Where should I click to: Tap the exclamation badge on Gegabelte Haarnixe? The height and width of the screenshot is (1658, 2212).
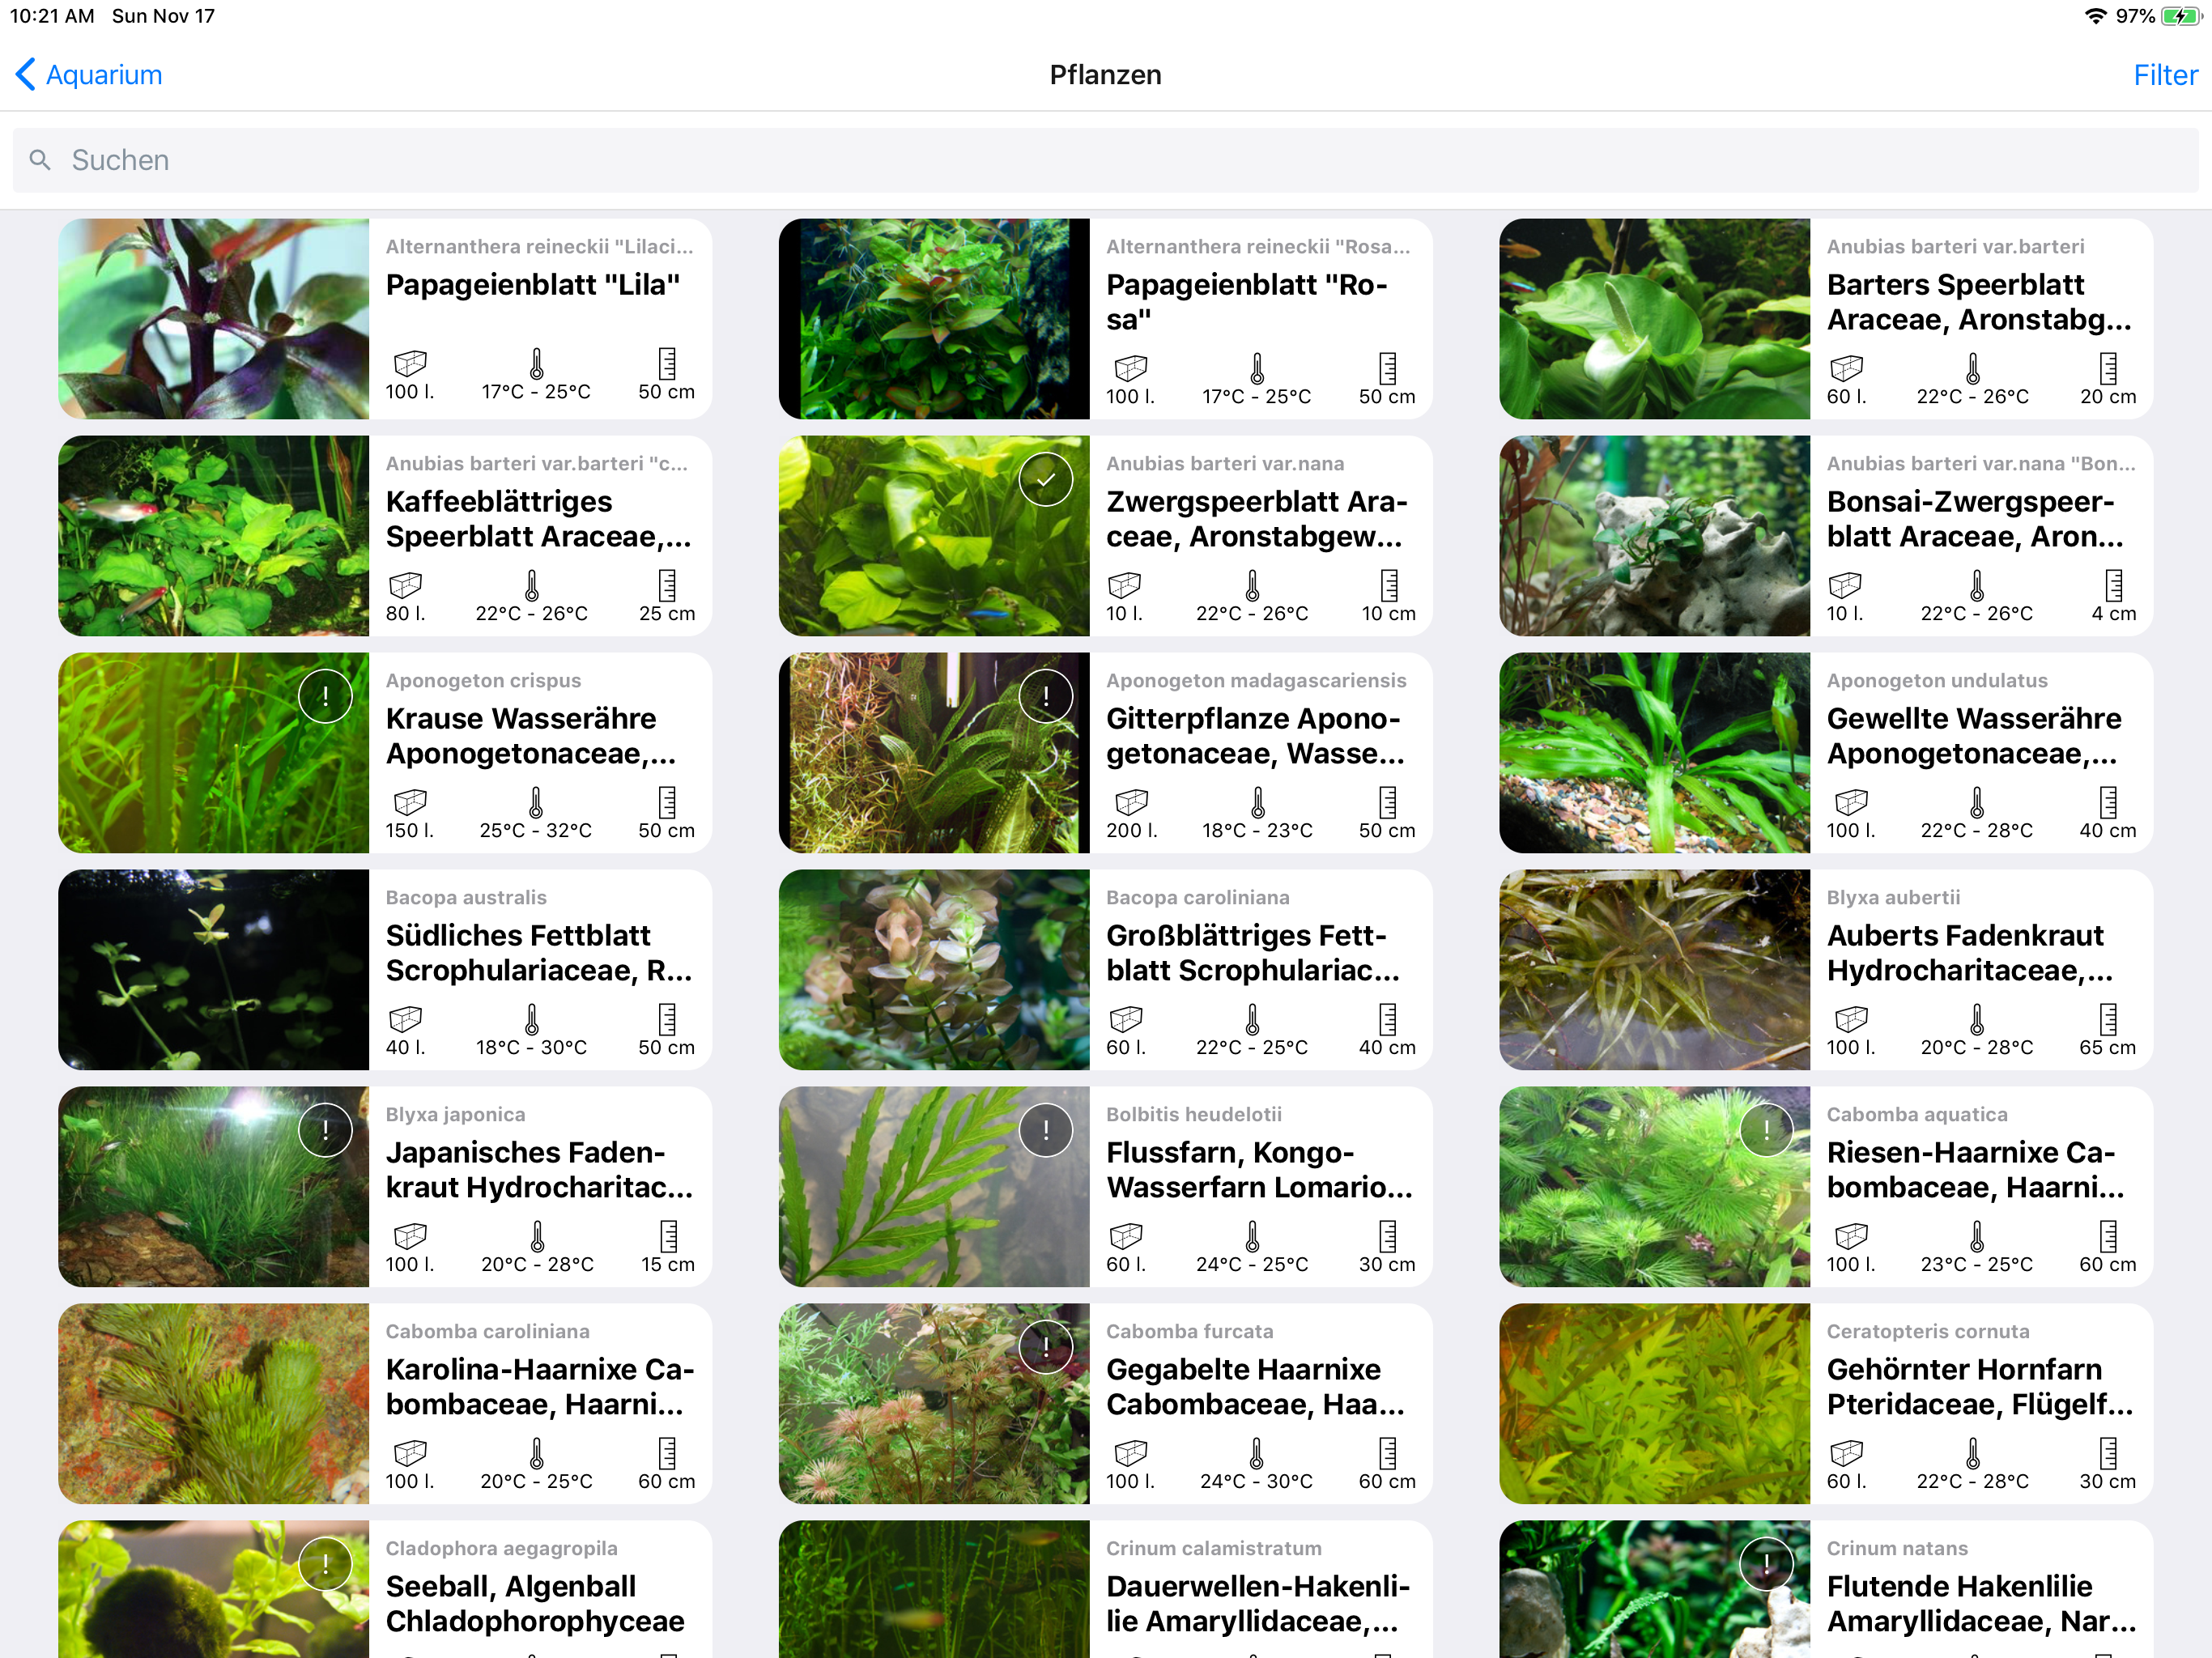[1045, 1347]
